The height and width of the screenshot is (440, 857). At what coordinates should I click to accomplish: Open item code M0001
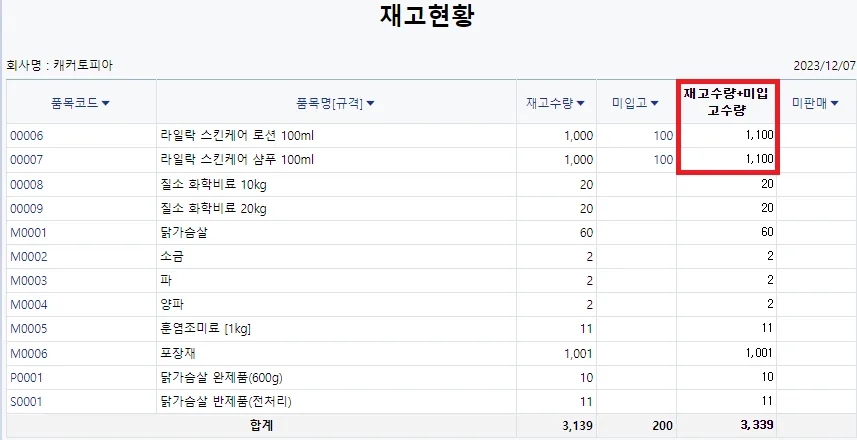28,233
